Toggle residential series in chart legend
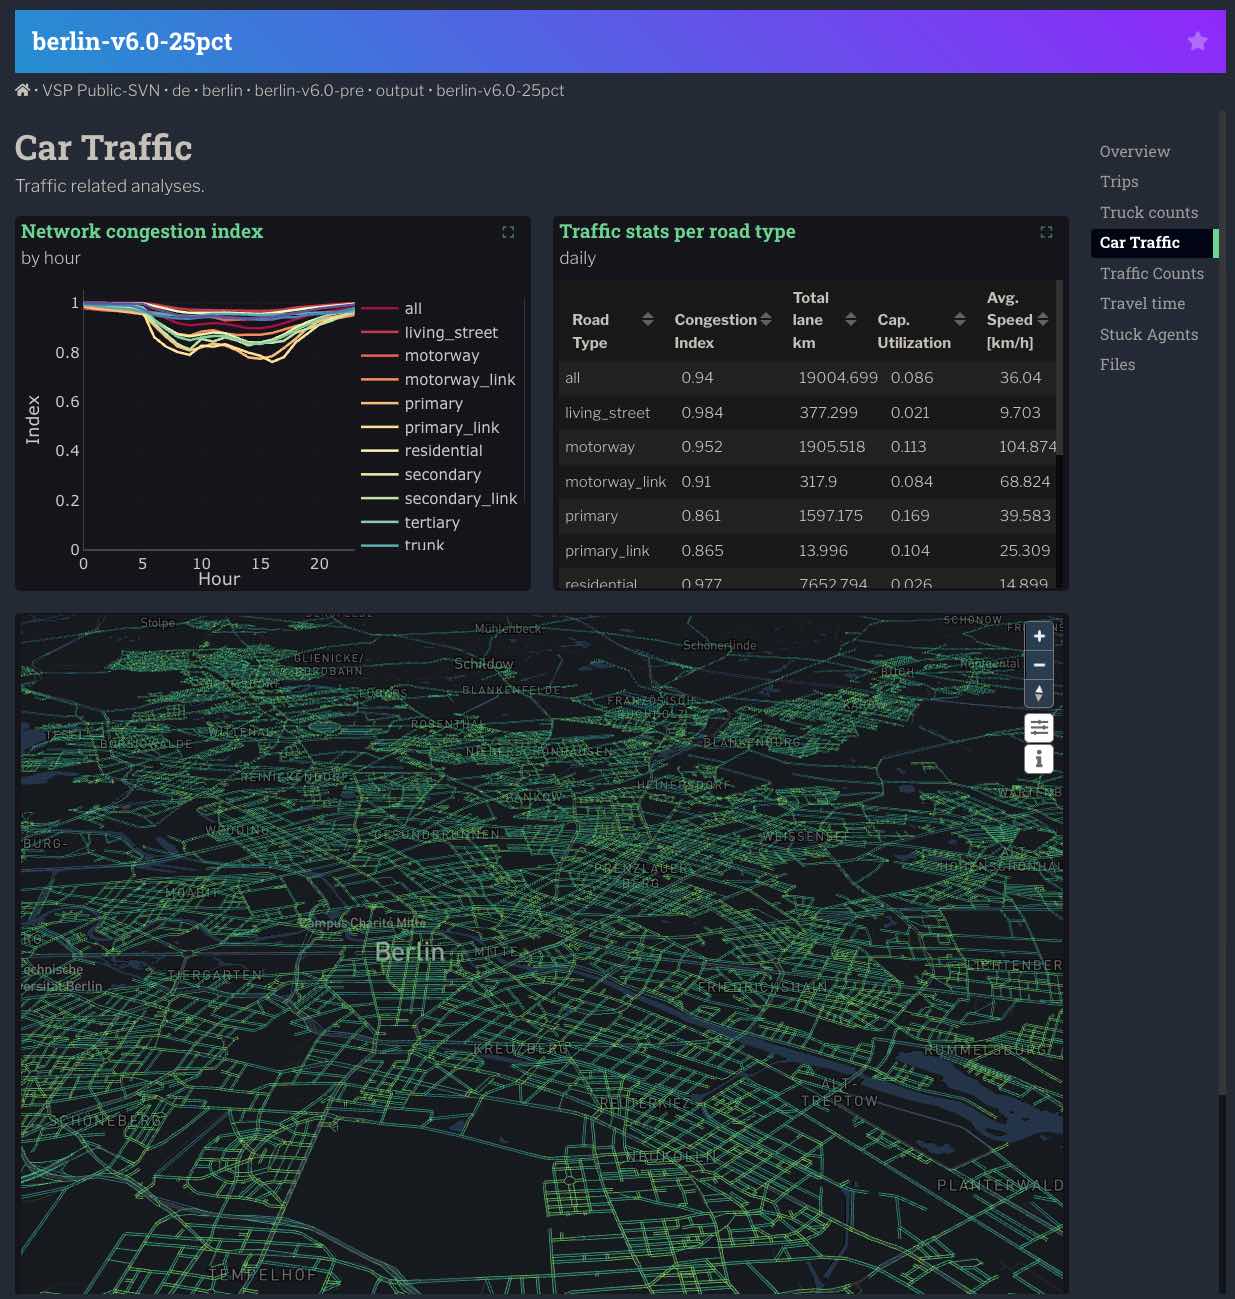Viewport: 1235px width, 1299px height. point(443,451)
